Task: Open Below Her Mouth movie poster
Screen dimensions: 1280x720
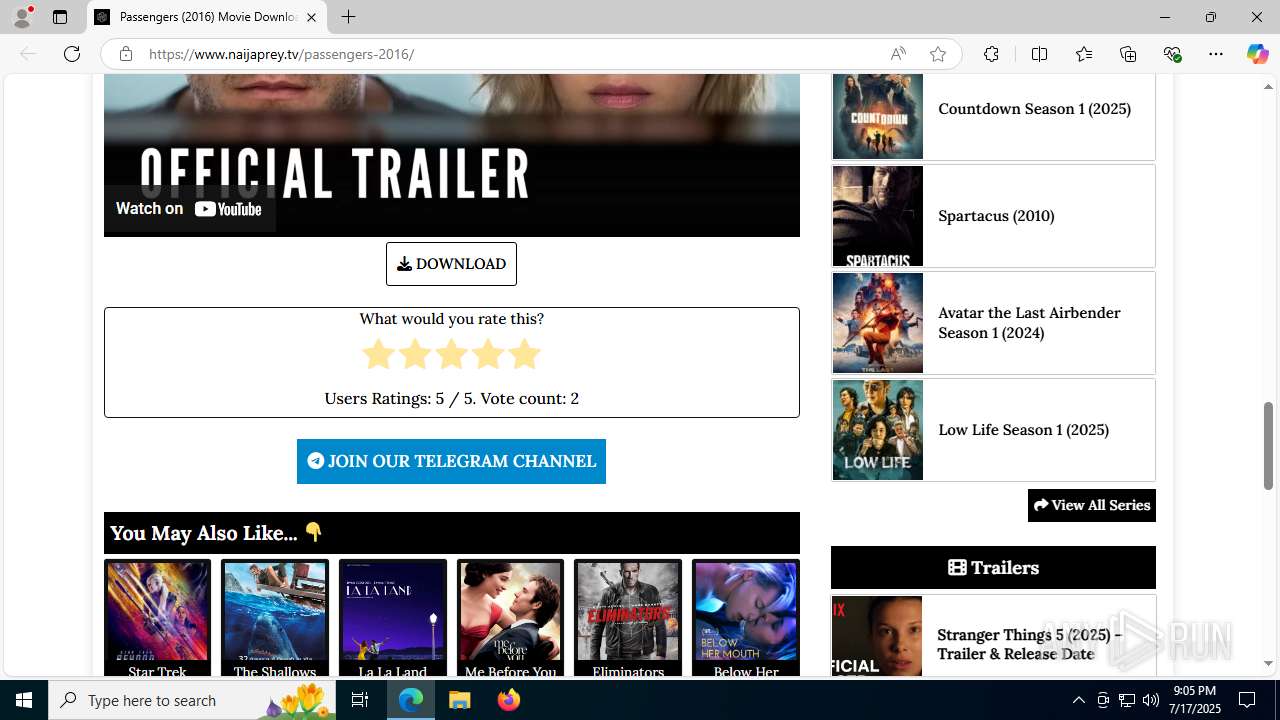Action: pos(746,610)
